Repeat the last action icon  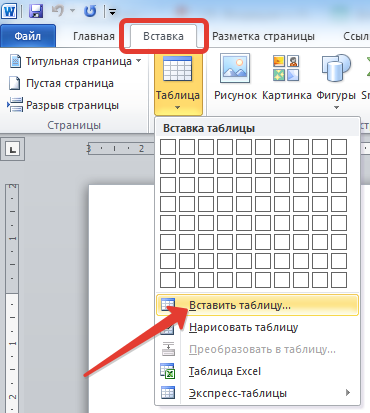pyautogui.click(x=90, y=11)
